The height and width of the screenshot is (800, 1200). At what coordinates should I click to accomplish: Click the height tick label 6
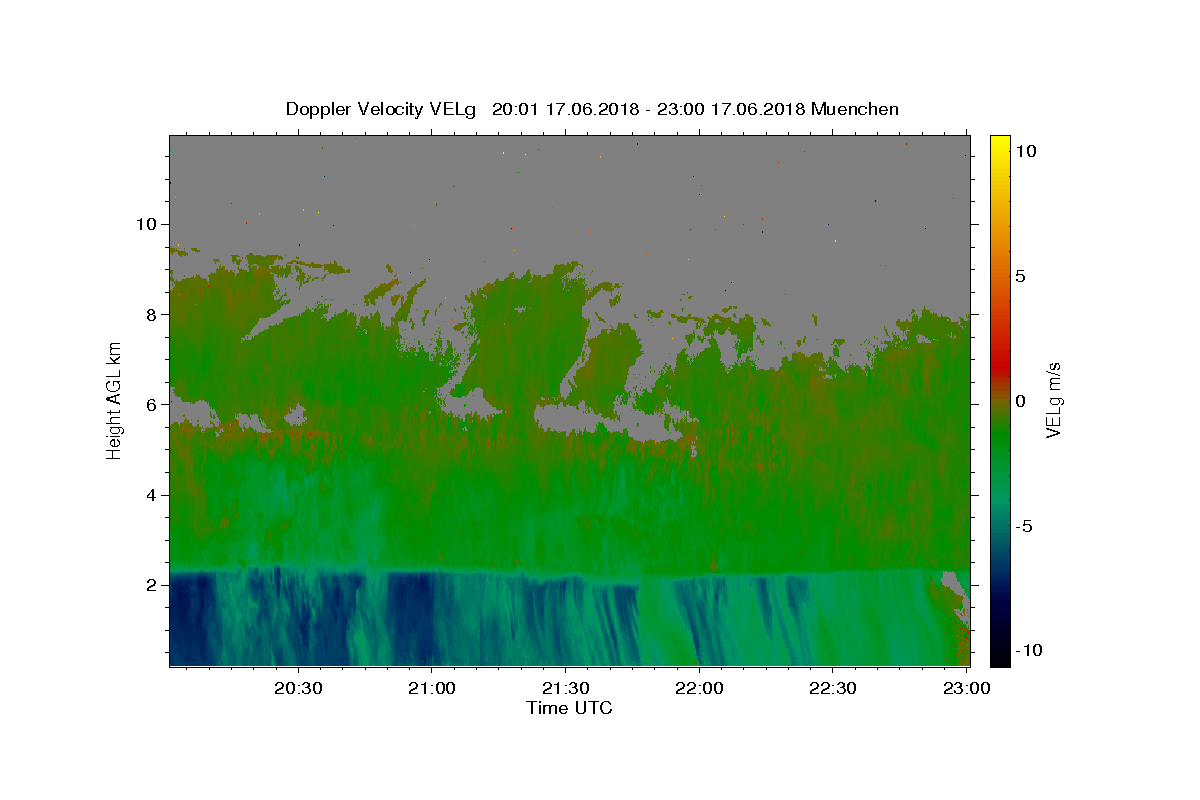(154, 405)
